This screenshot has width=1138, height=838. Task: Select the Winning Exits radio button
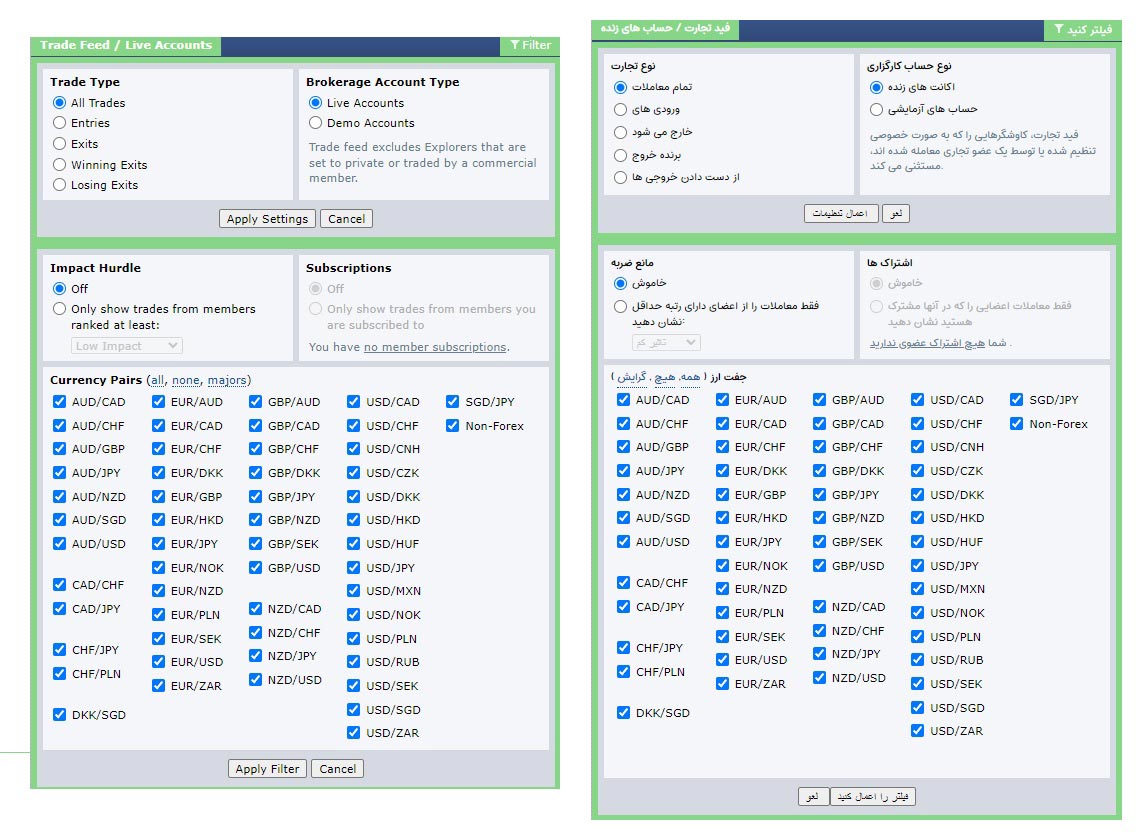[x=60, y=165]
